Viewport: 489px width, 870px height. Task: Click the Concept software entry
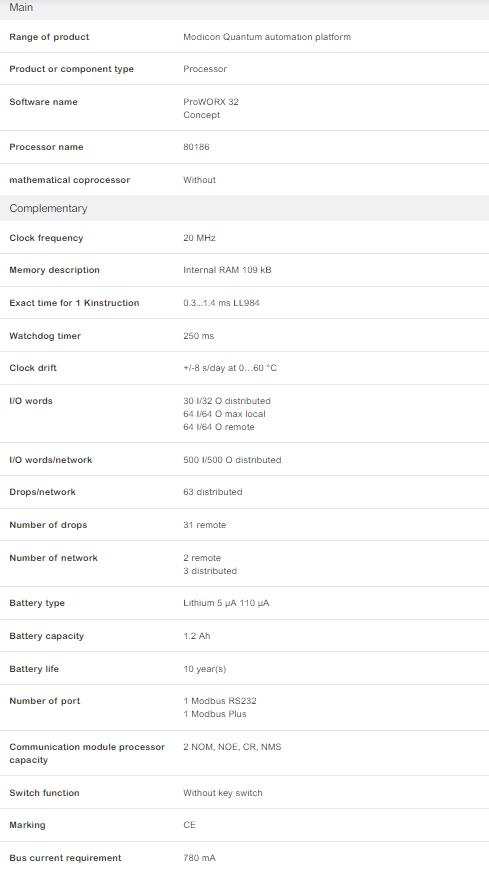point(201,115)
